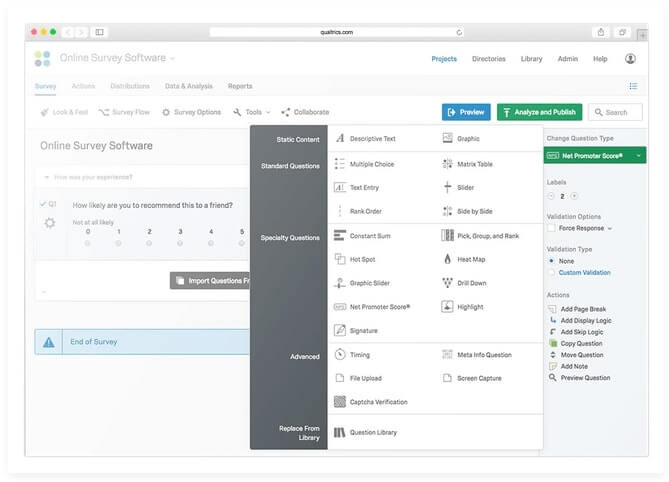Pick the Highlight question icon
Image resolution: width=669 pixels, height=482 pixels.
click(x=447, y=307)
